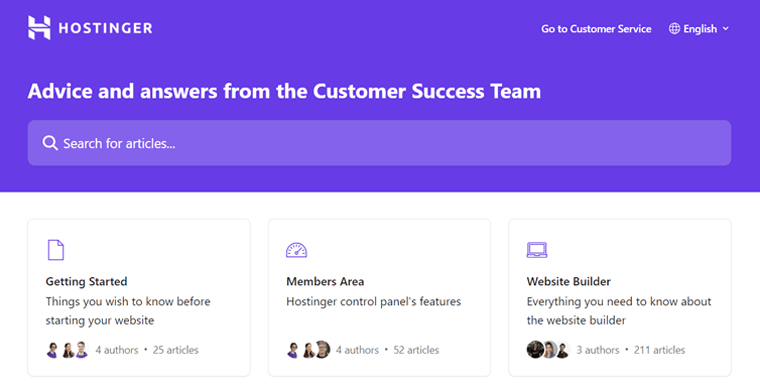Click the HOSTINGER wordmark text
760x390 pixels.
105,28
